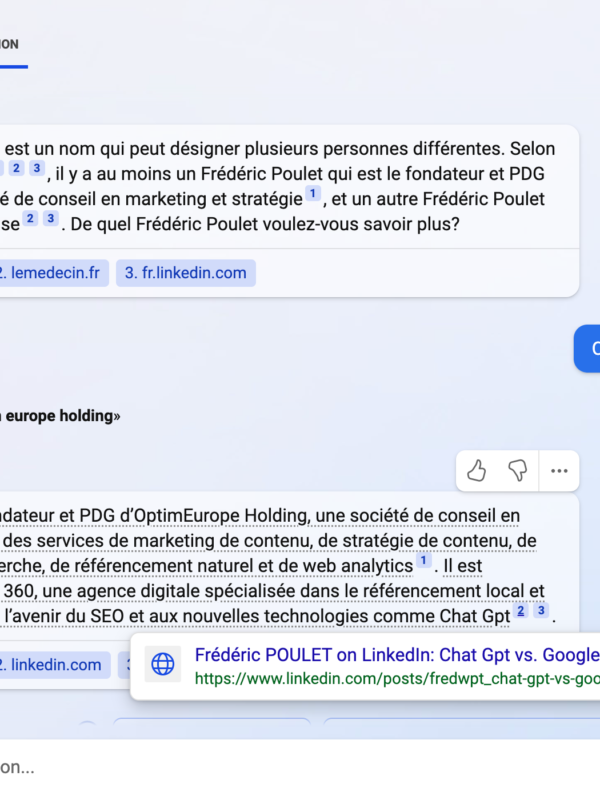Click citation 3 before 'De quel Frédéric Poulet'
This screenshot has width=600, height=800.
pyautogui.click(x=50, y=218)
